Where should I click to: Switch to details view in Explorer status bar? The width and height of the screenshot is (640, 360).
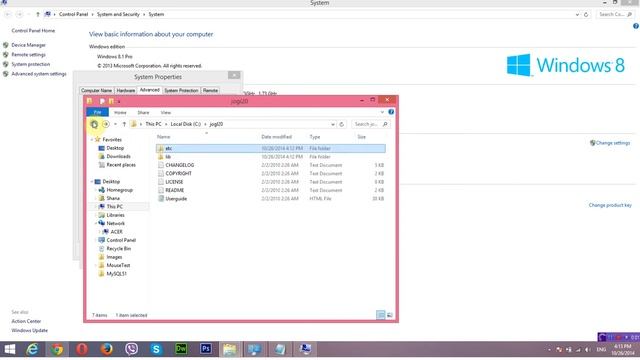(380, 315)
